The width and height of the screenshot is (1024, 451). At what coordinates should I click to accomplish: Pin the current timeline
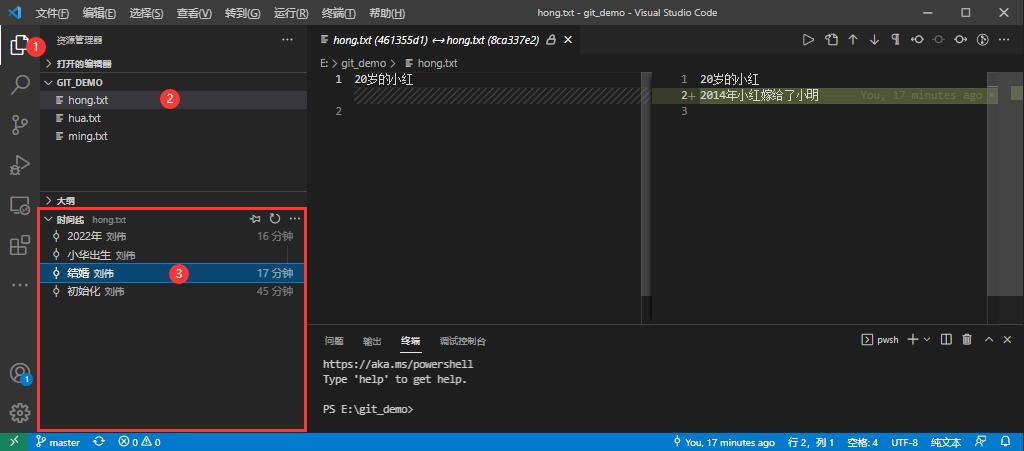coord(255,219)
